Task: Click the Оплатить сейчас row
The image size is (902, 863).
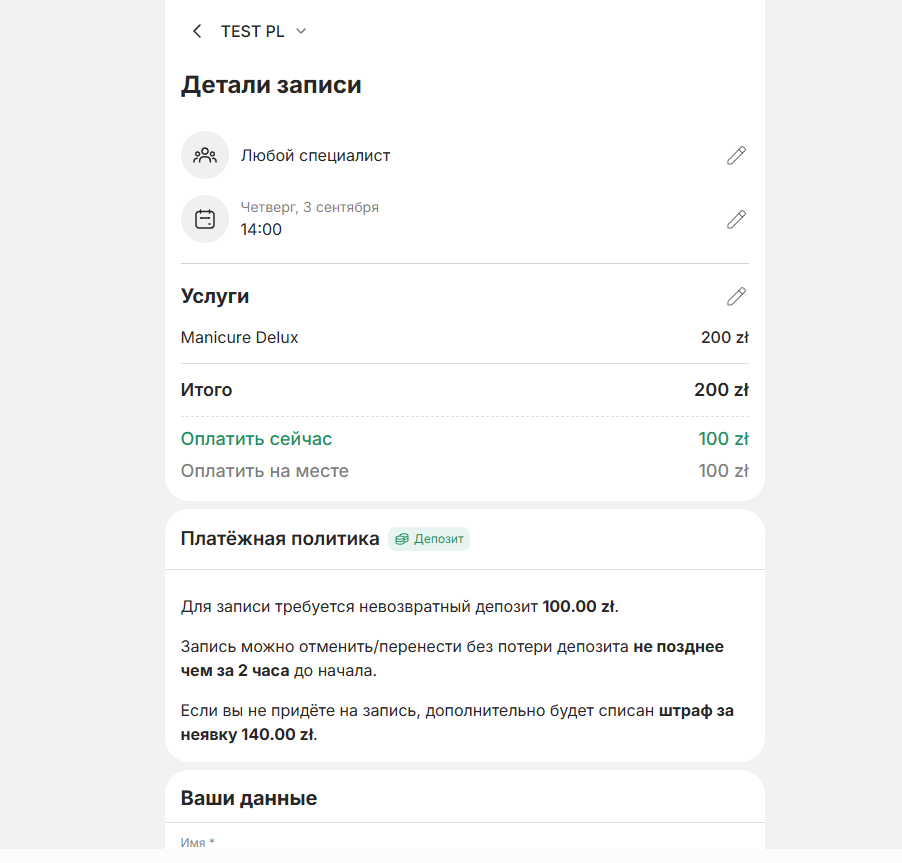Action: point(465,439)
